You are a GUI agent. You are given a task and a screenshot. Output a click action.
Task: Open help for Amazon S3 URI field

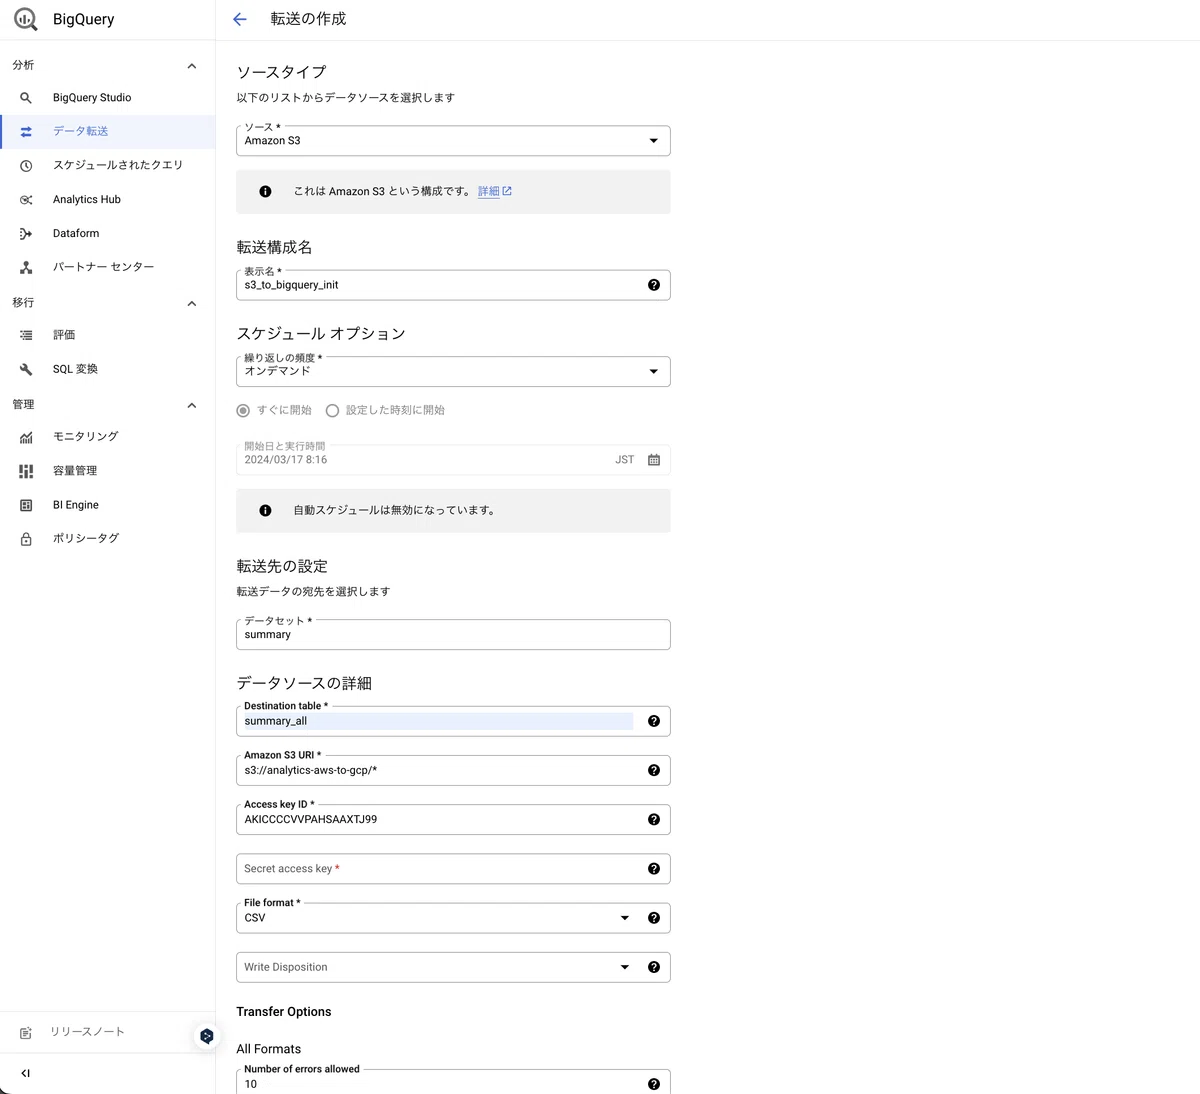[x=654, y=770]
